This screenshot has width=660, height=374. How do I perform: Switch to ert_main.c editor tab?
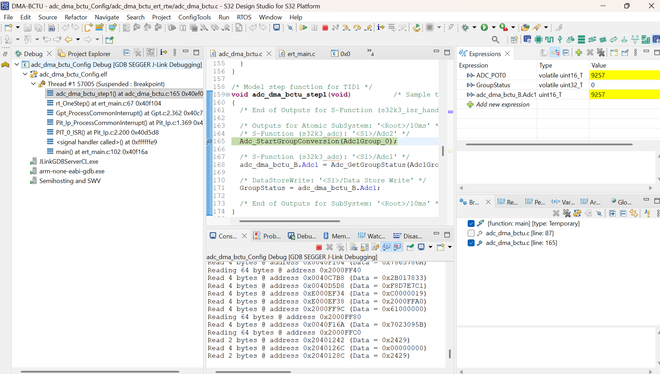(x=297, y=53)
